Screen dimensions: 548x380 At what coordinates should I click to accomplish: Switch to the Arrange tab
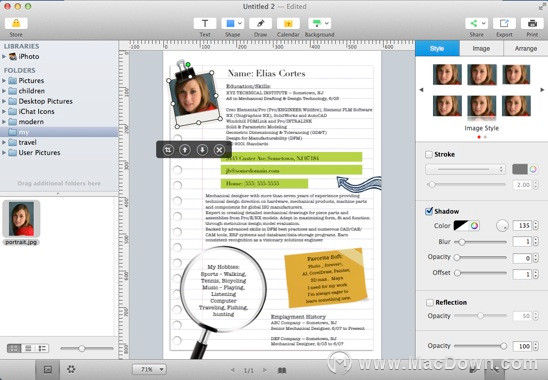[x=526, y=48]
